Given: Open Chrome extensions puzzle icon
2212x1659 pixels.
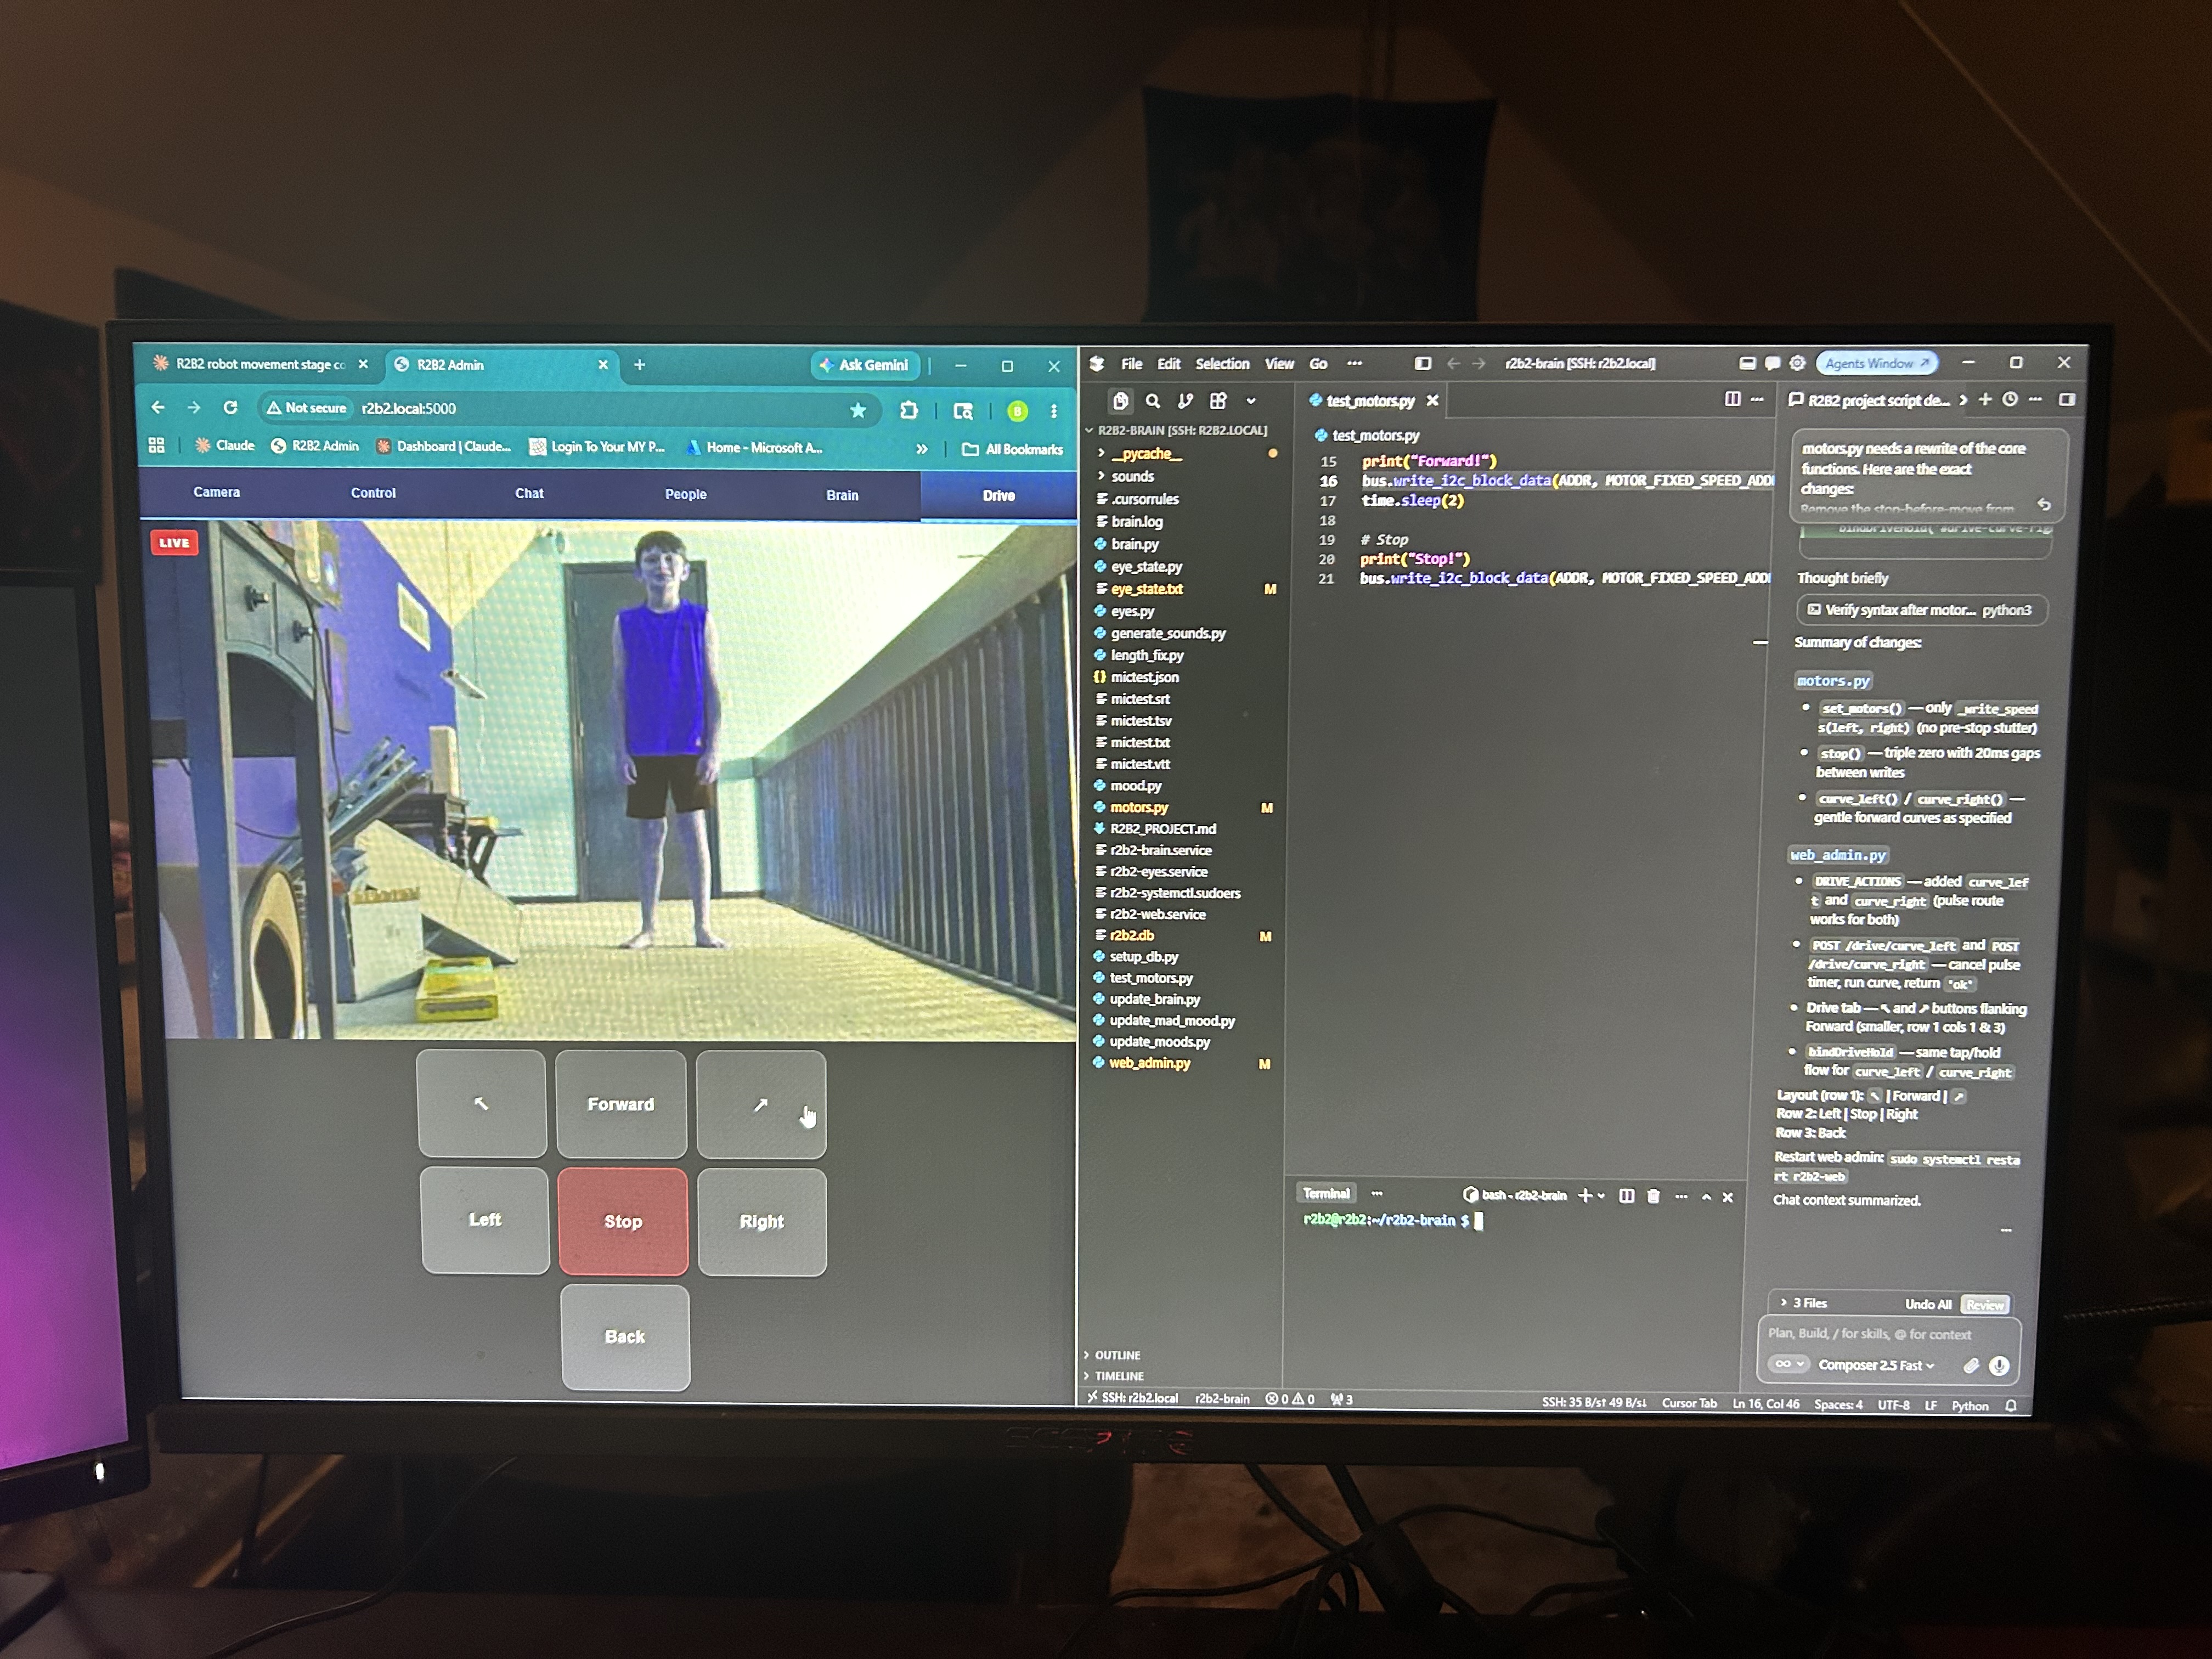Looking at the screenshot, I should 908,410.
